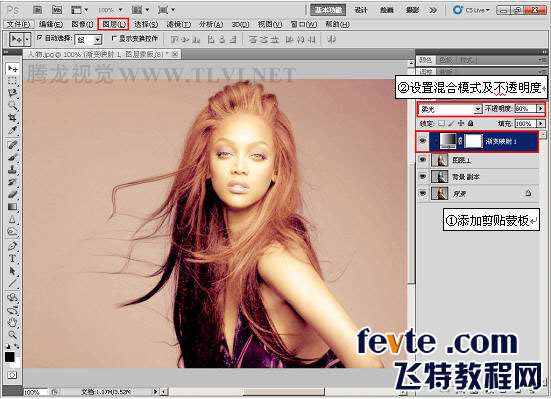Image resolution: width=551 pixels, height=399 pixels.
Task: Click the Gradient Map layer mask thumbnail
Action: (x=473, y=141)
